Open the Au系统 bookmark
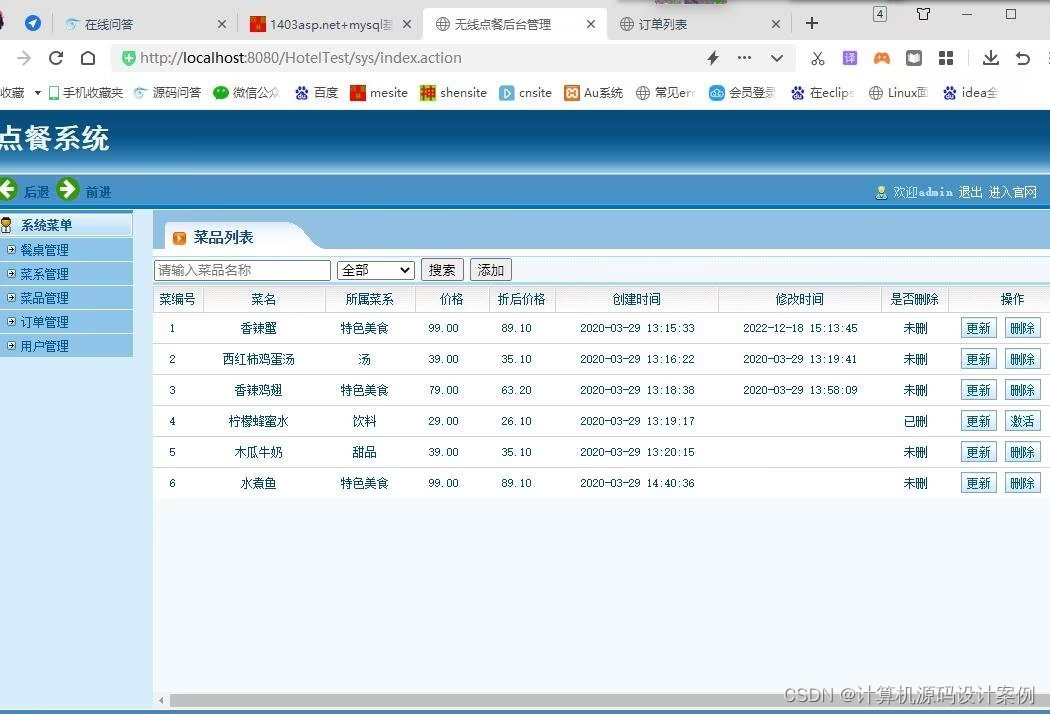This screenshot has width=1050, height=714. pyautogui.click(x=594, y=93)
